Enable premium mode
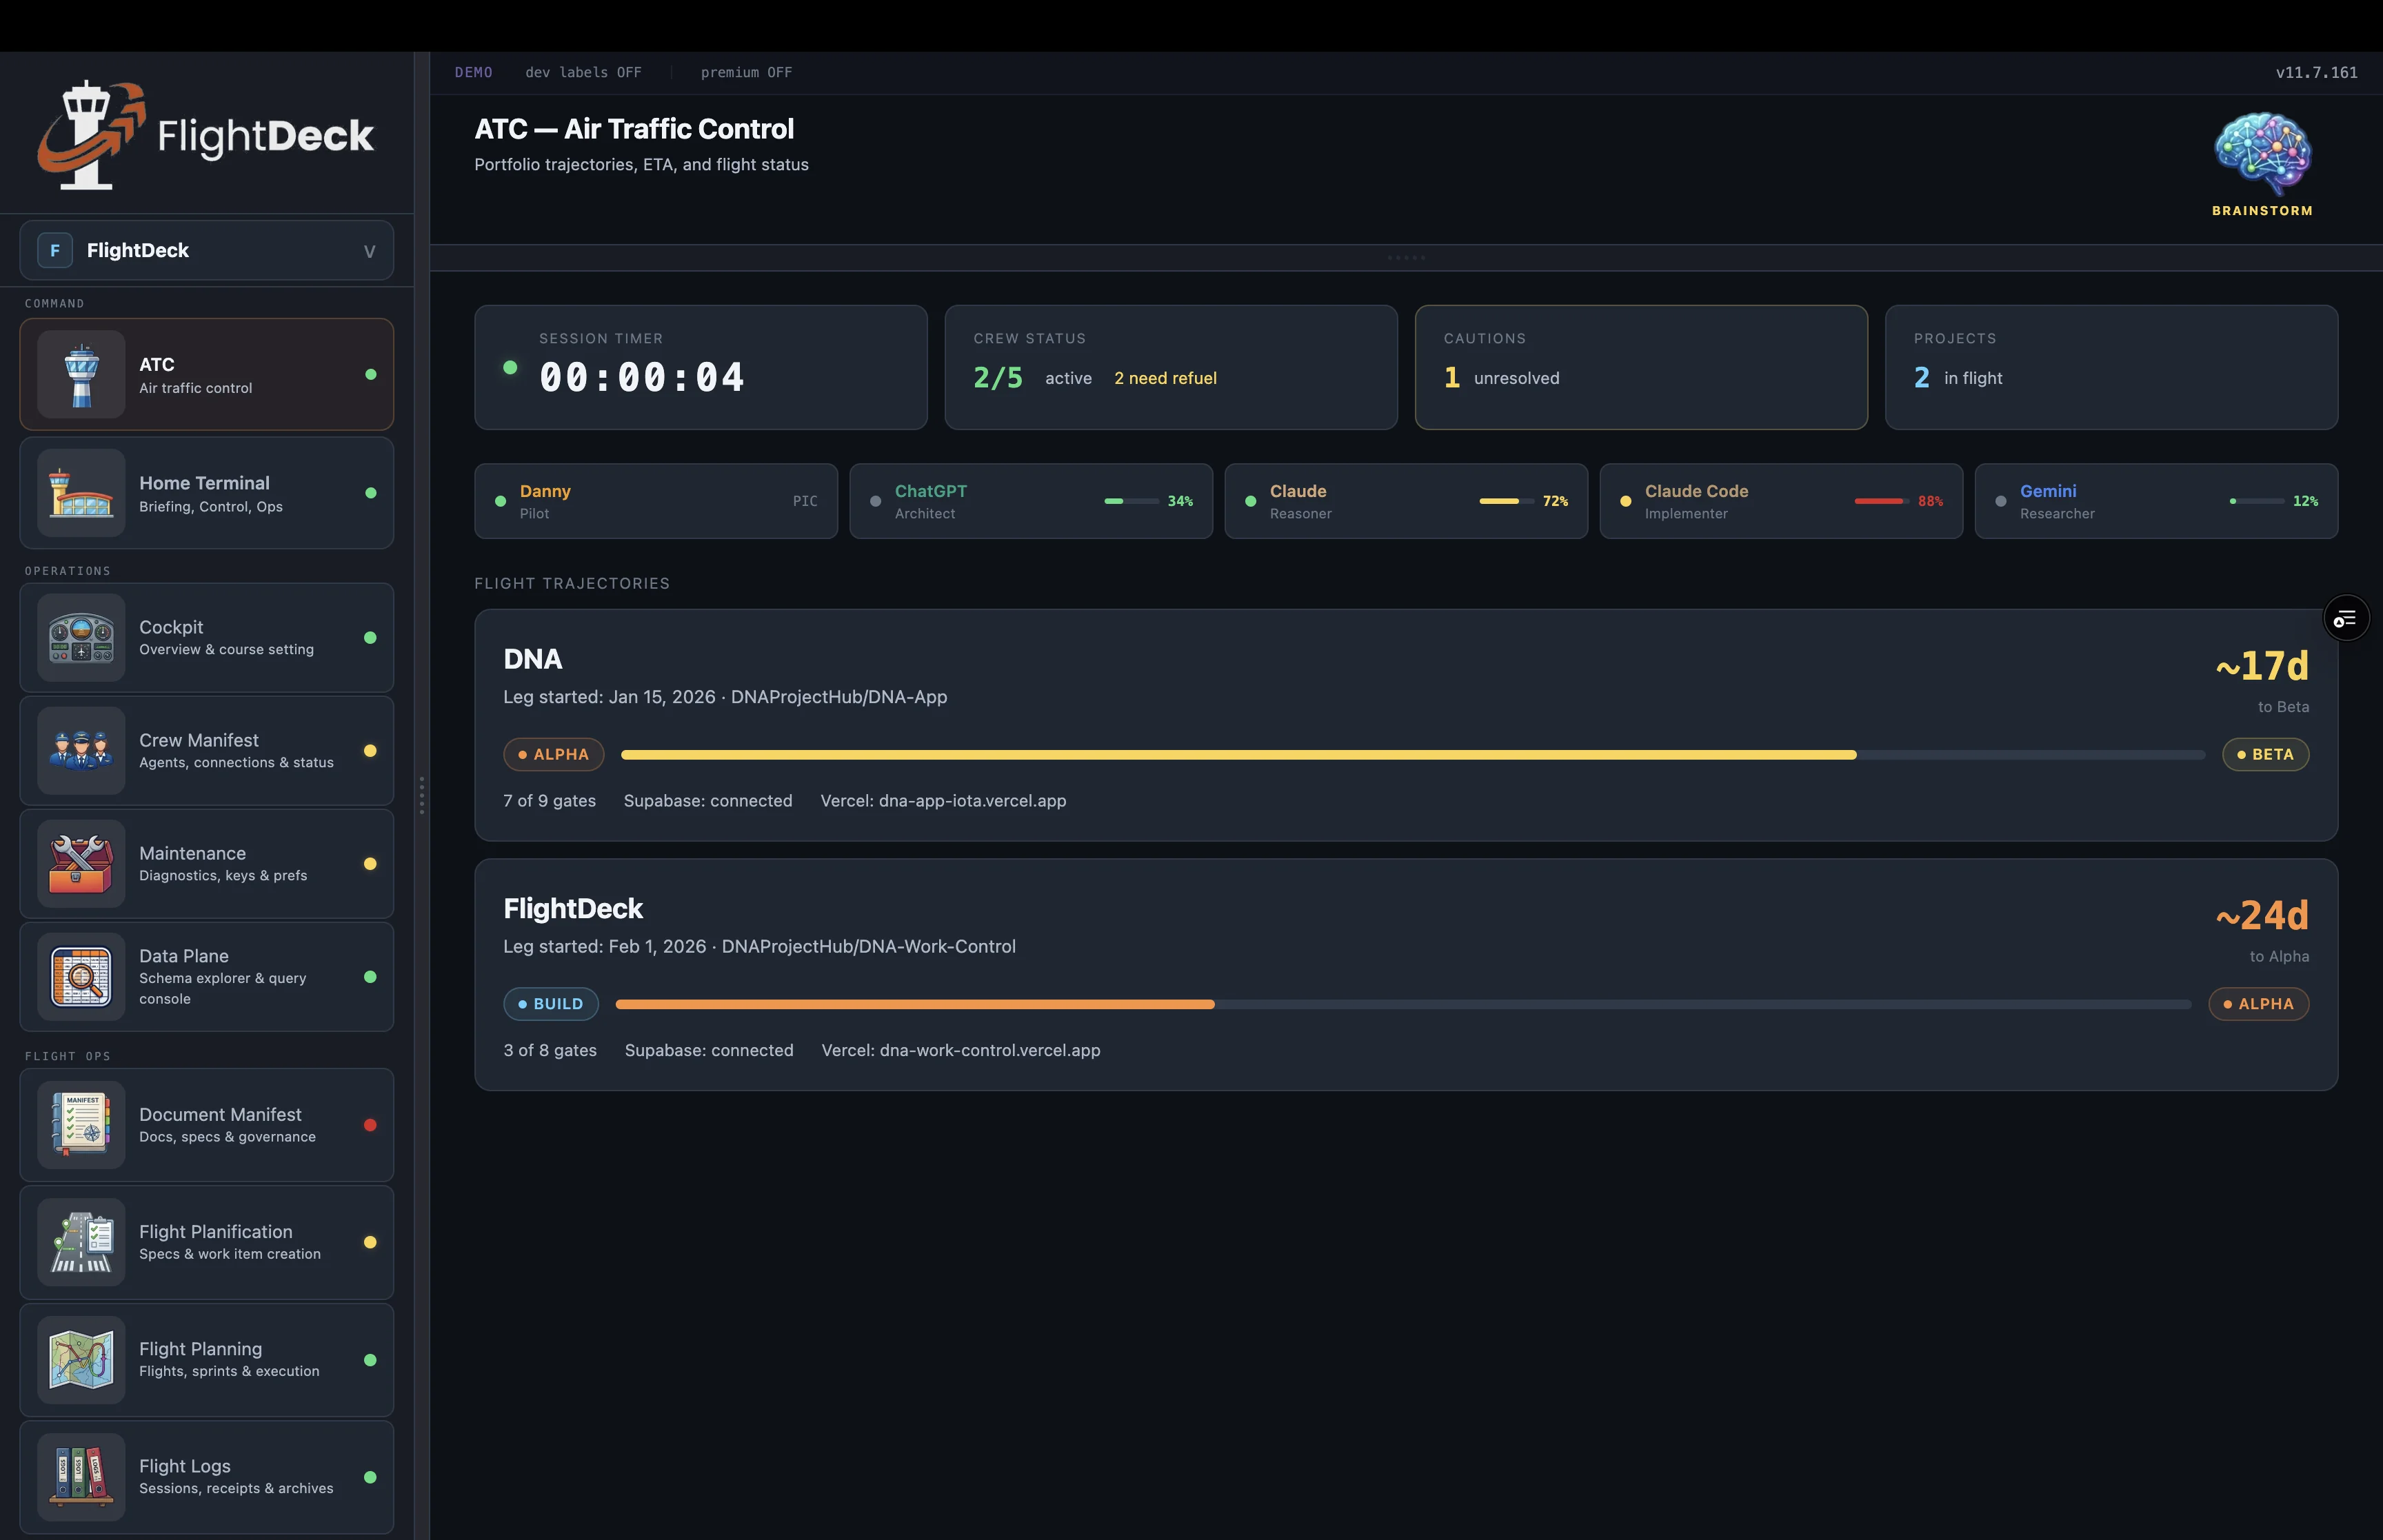Image resolution: width=2383 pixels, height=1540 pixels. [746, 72]
